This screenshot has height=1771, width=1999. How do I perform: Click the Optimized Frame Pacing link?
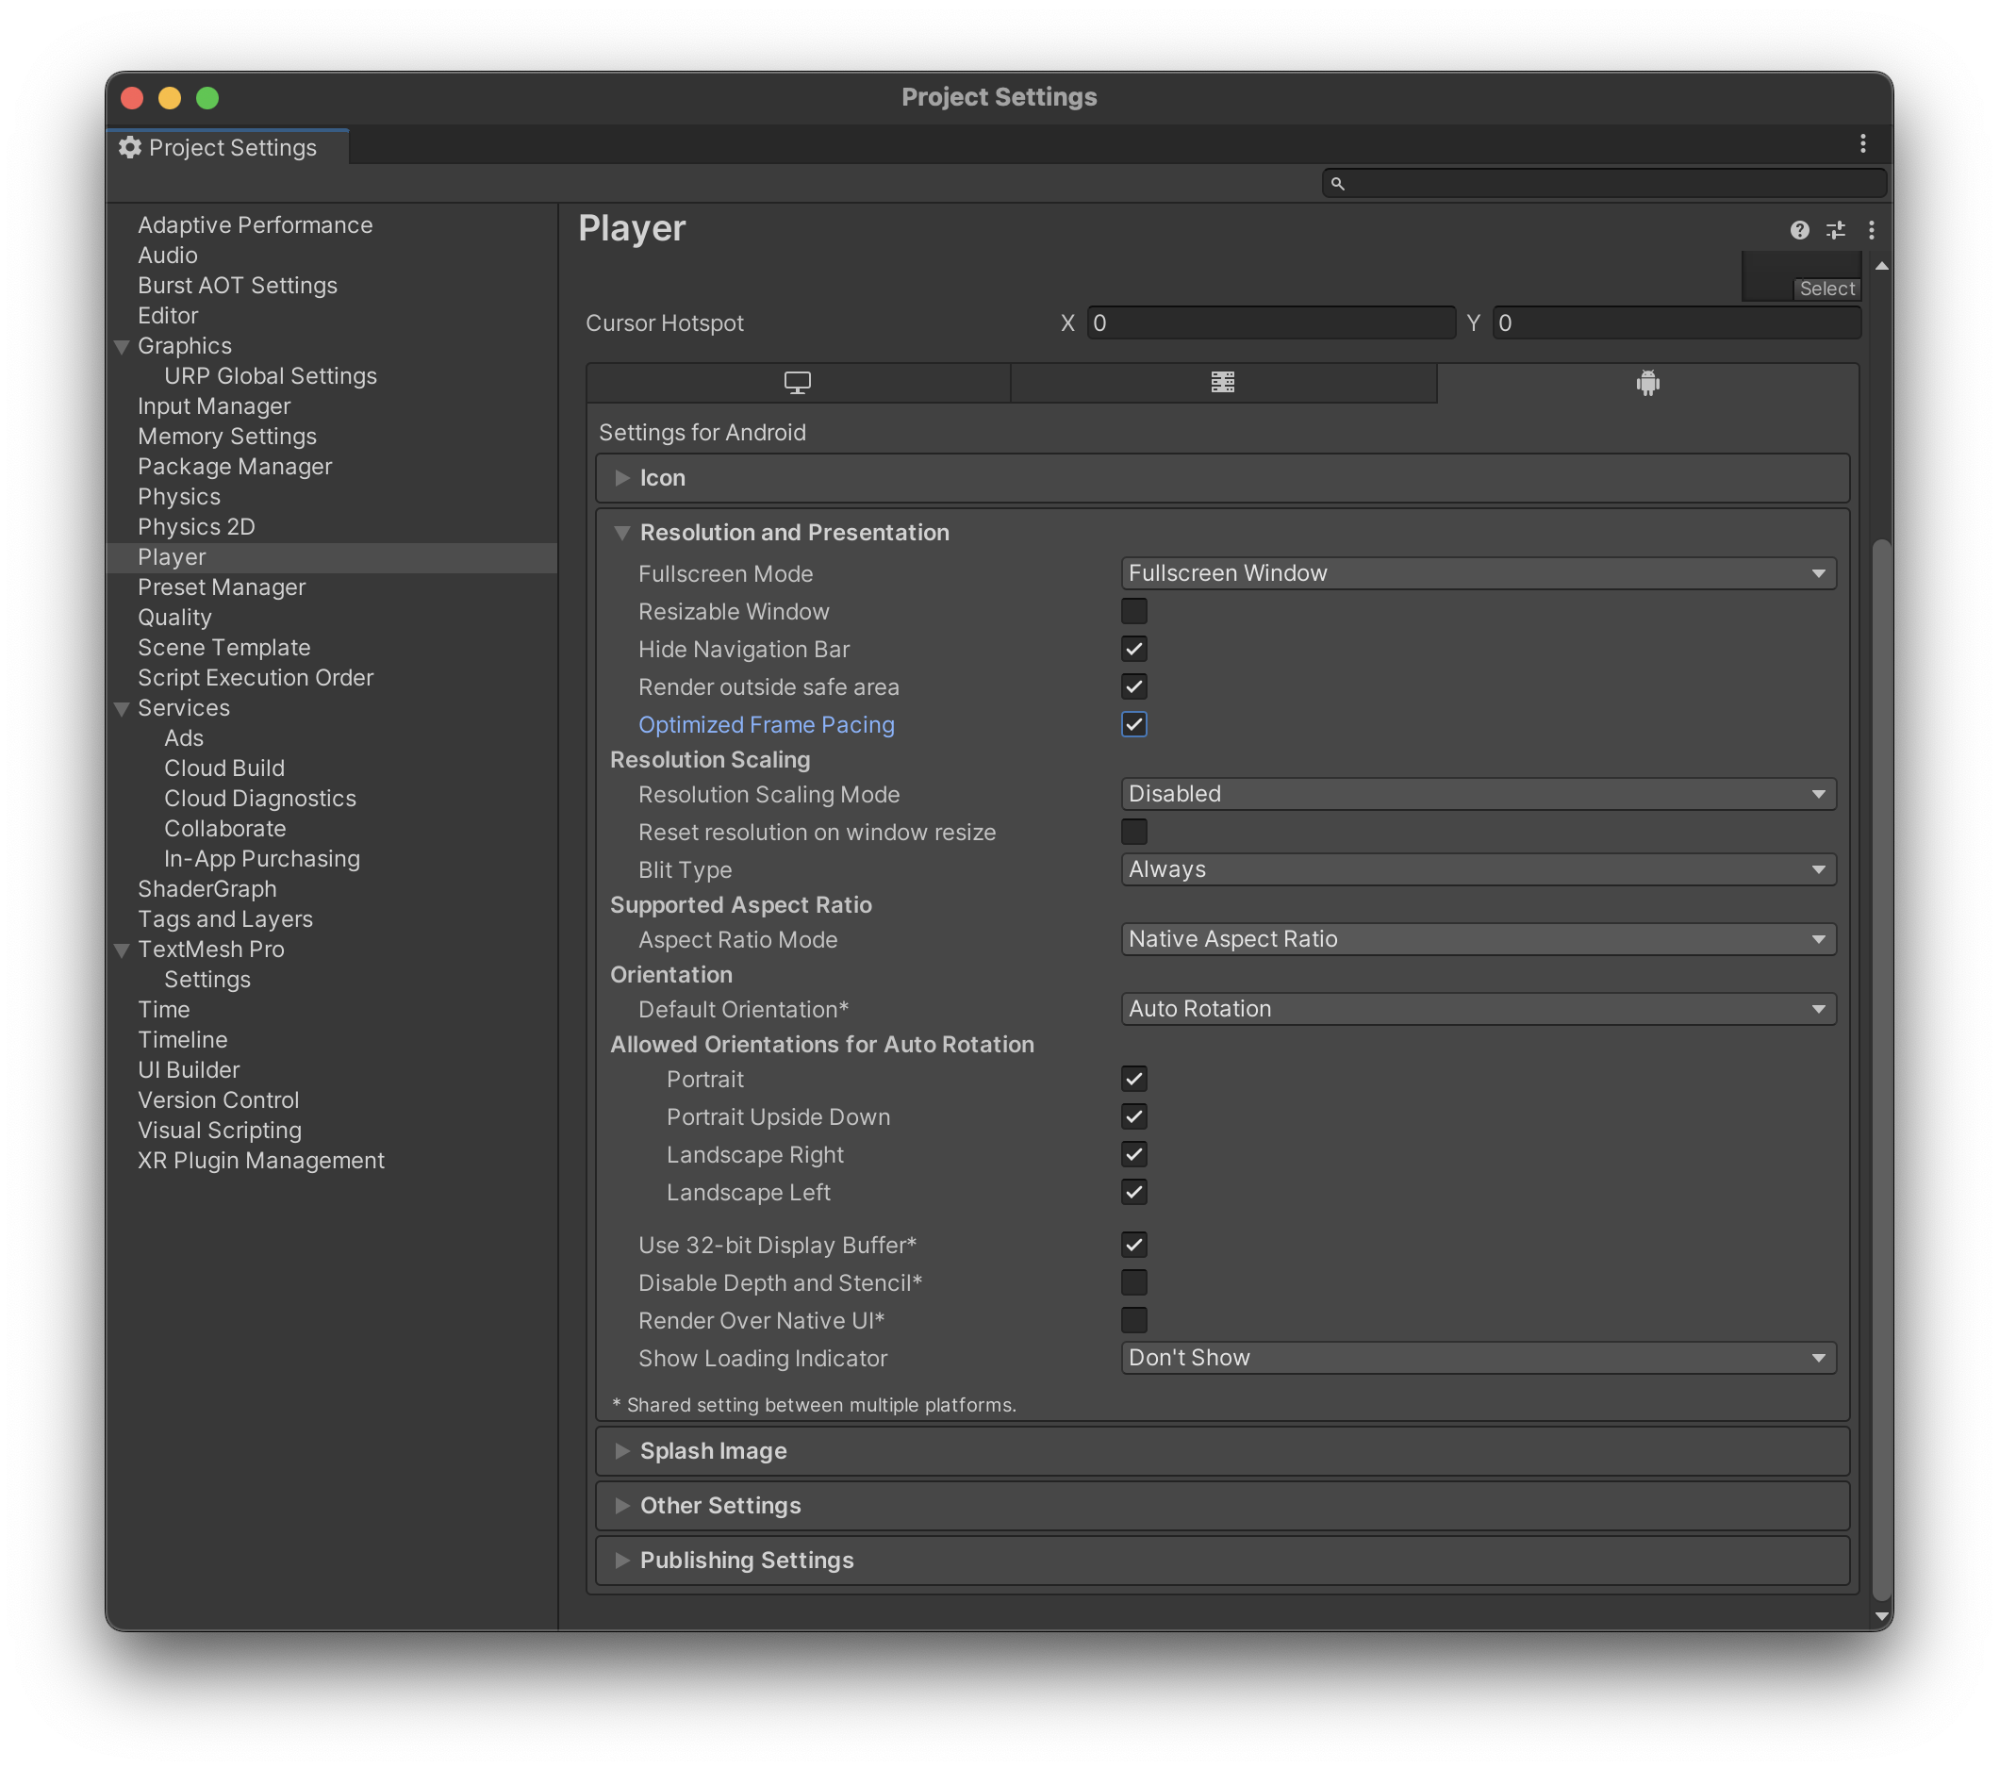766,725
